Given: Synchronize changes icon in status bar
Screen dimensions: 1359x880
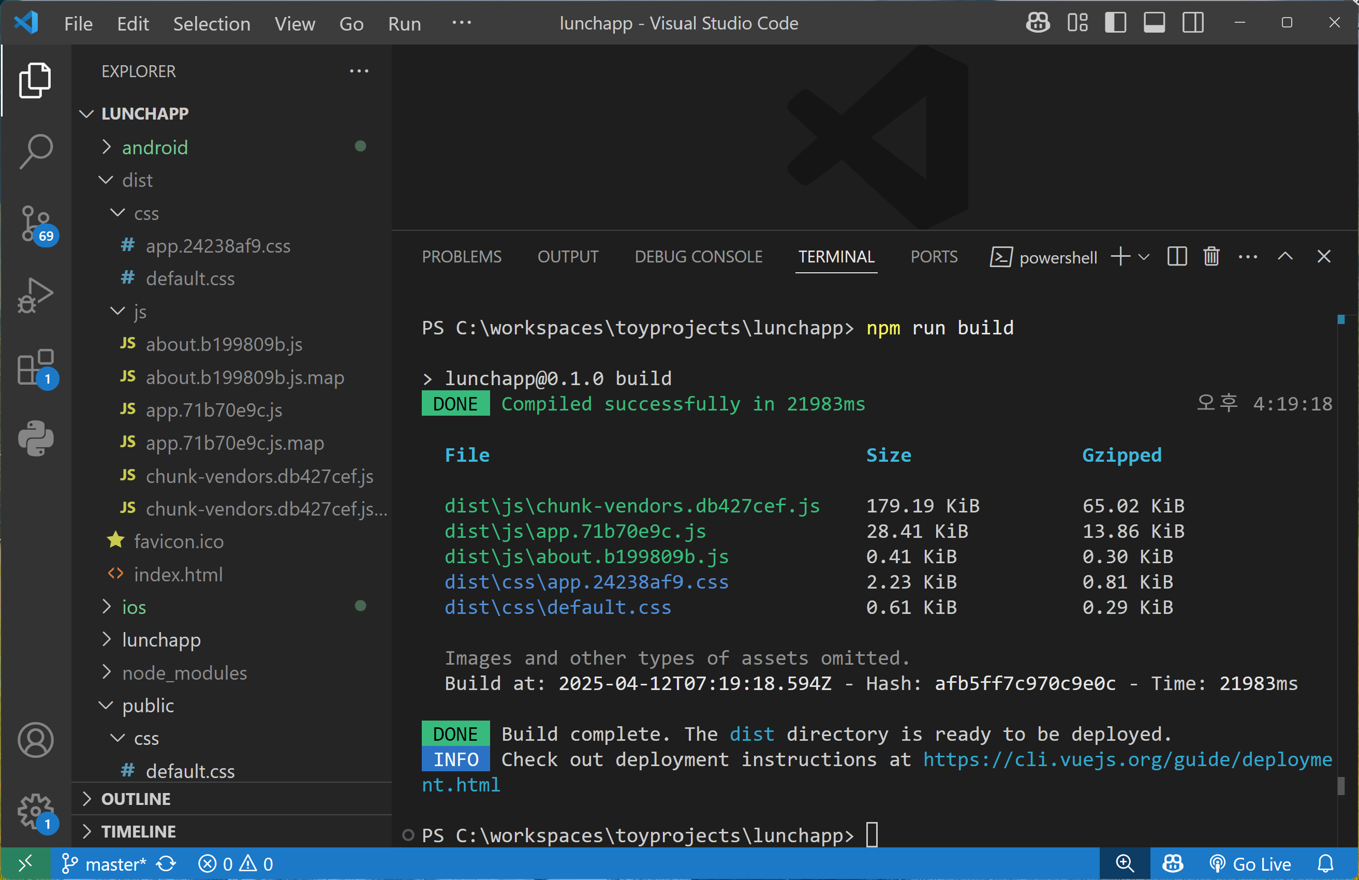Looking at the screenshot, I should (166, 863).
